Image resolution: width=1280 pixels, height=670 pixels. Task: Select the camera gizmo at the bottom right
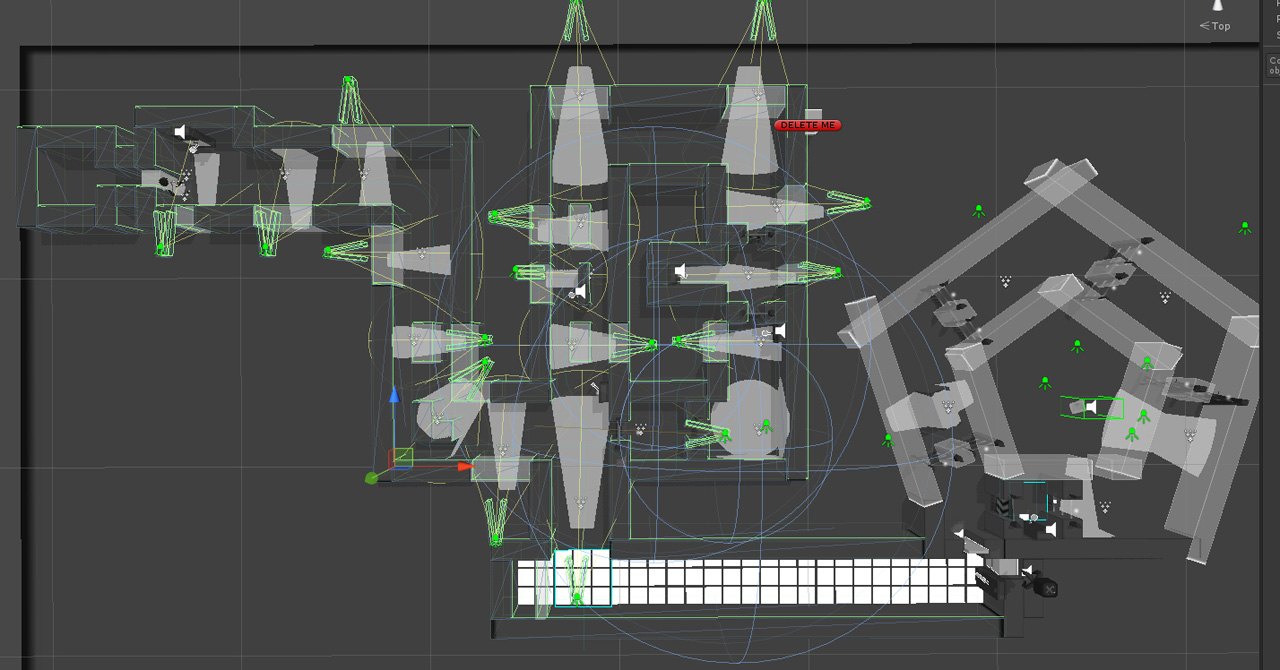(1047, 589)
